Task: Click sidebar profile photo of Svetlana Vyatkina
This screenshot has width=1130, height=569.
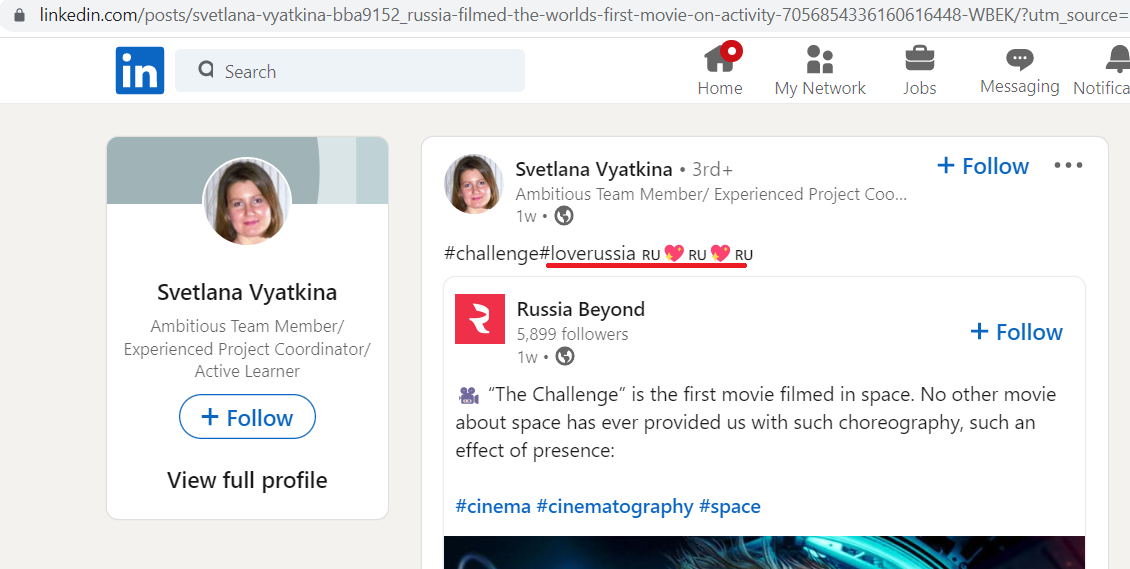Action: click(x=246, y=200)
